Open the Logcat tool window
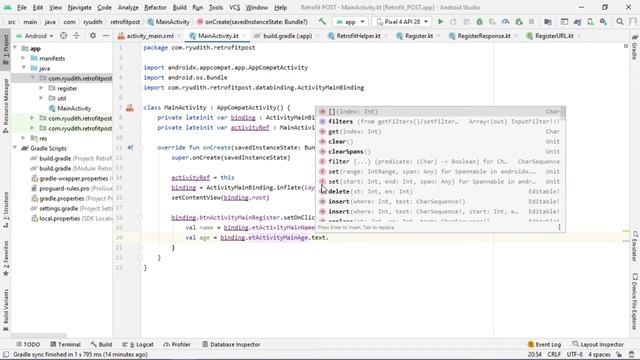 138,344
